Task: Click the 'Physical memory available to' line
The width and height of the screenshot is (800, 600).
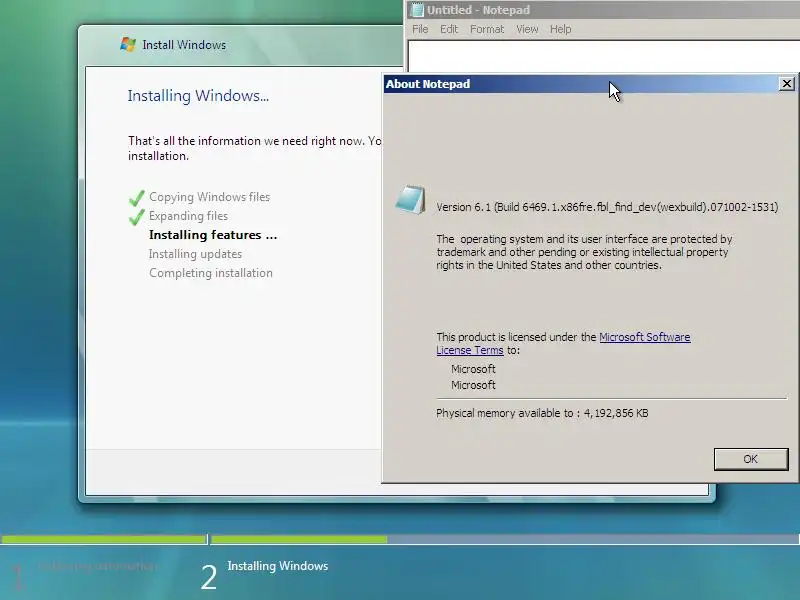Action: pos(542,413)
